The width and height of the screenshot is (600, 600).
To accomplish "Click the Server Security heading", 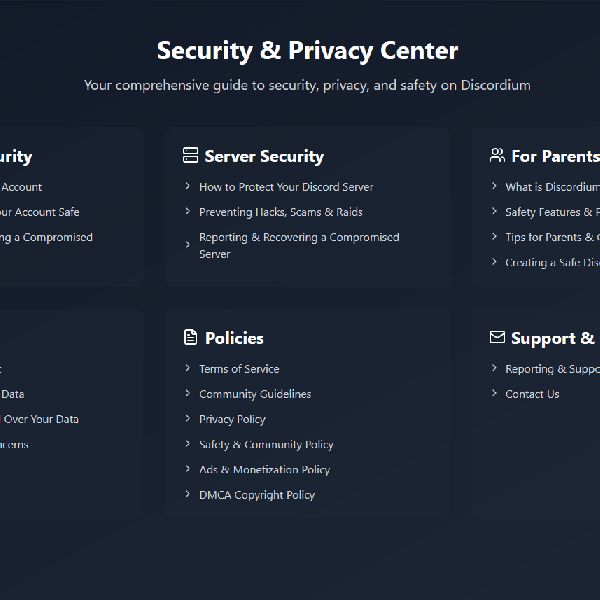I will (x=264, y=156).
